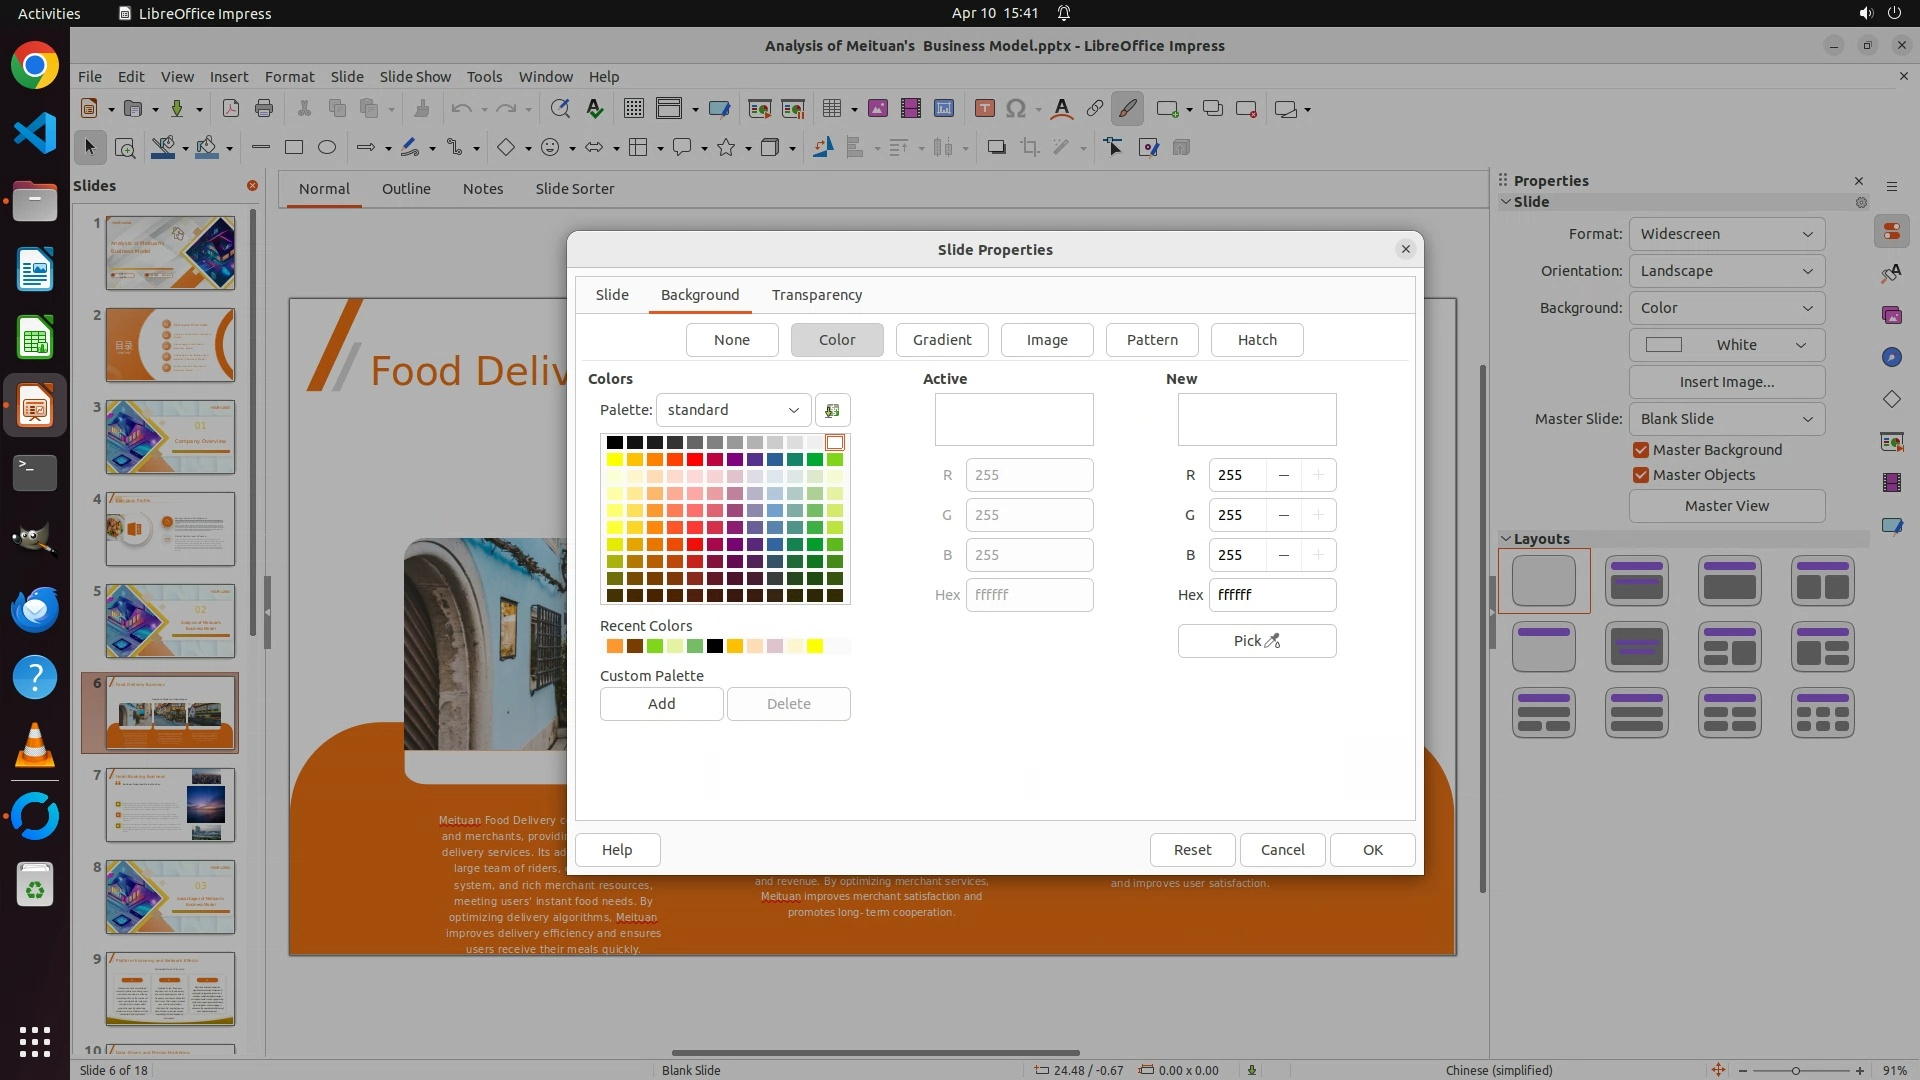Select the Ellipse drawing tool
The height and width of the screenshot is (1080, 1920).
327,147
